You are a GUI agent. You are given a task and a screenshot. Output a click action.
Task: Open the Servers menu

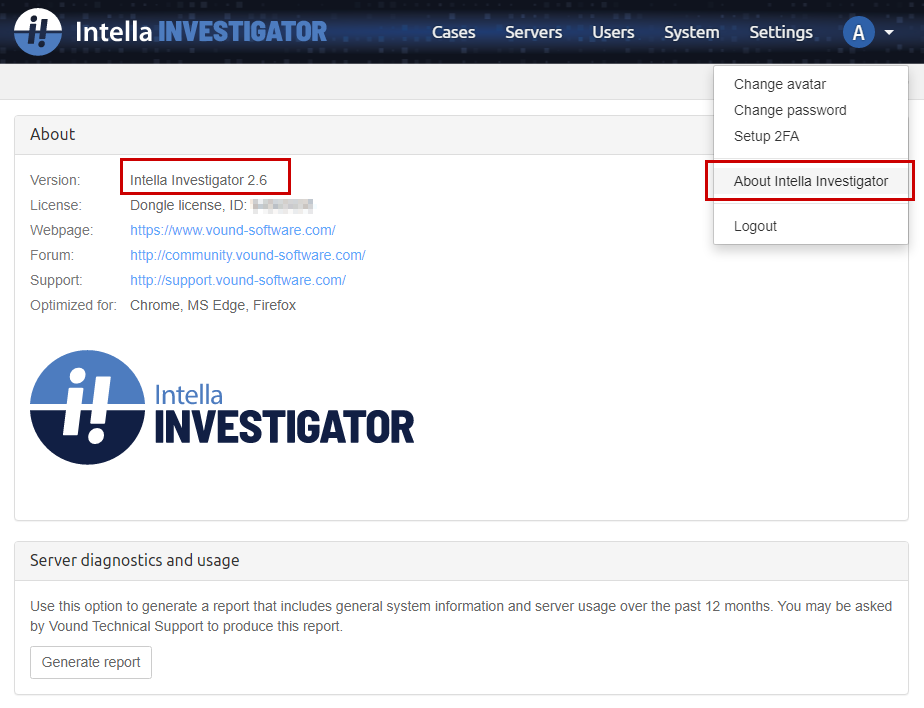pos(533,32)
